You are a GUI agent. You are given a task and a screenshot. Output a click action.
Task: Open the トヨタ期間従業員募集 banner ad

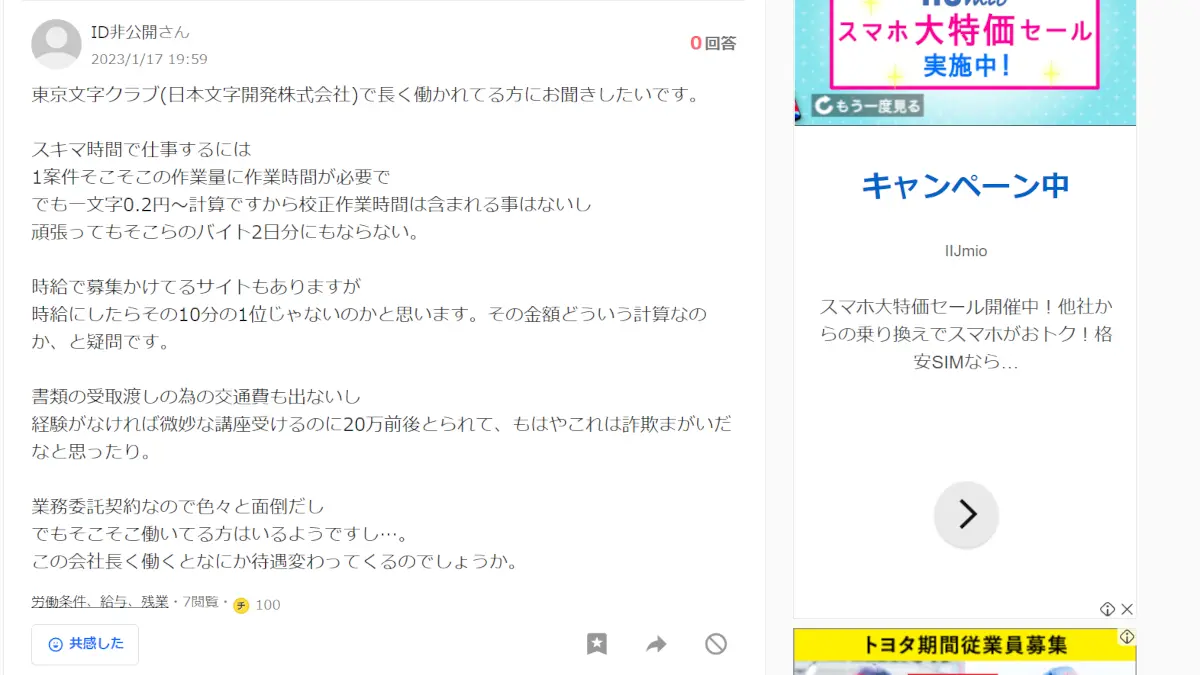[x=965, y=651]
